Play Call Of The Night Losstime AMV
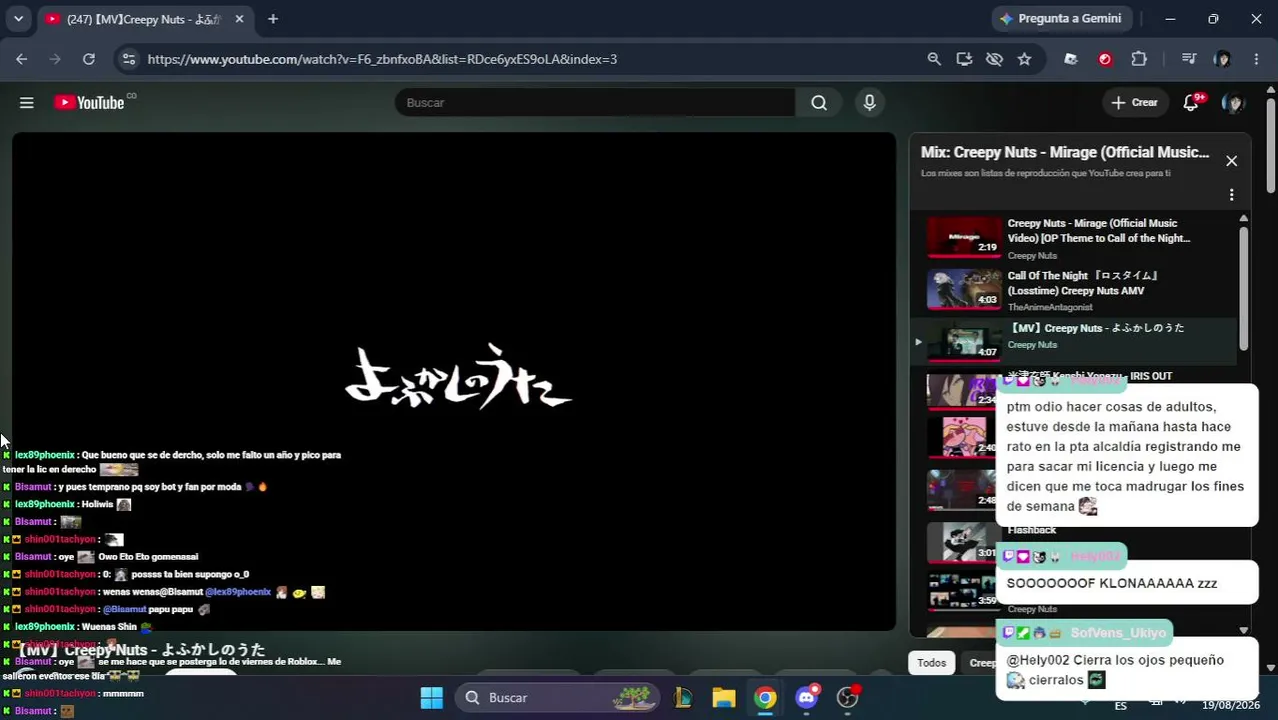This screenshot has width=1278, height=720. tap(1084, 283)
